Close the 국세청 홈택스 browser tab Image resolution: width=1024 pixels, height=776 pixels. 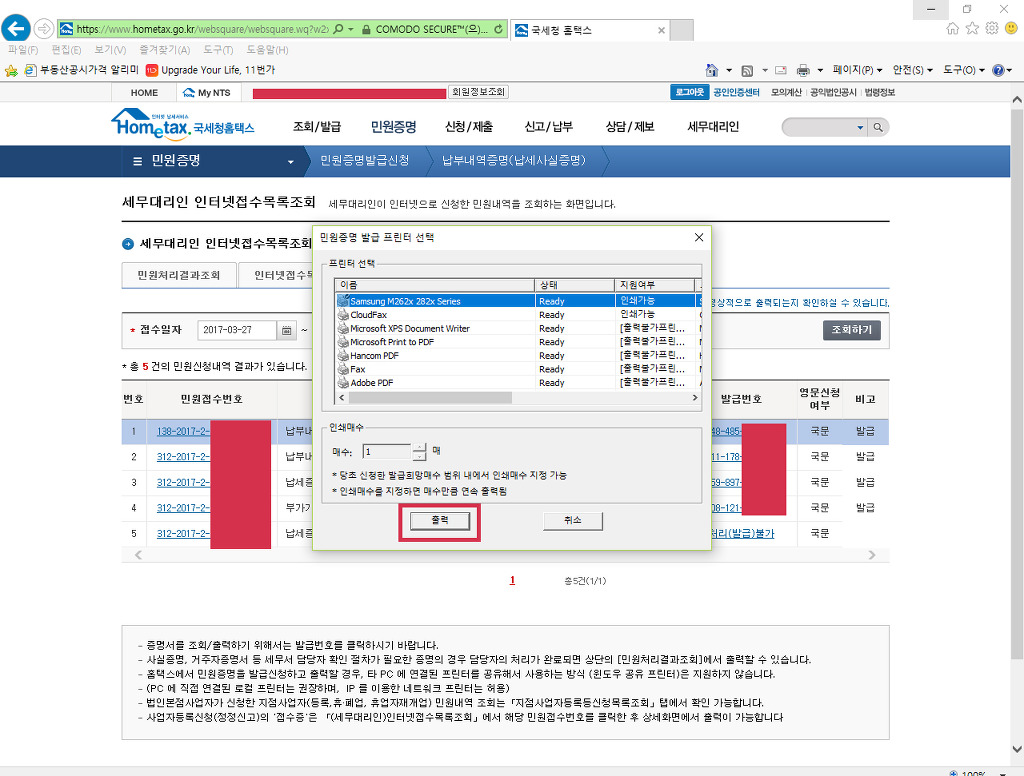click(x=662, y=30)
